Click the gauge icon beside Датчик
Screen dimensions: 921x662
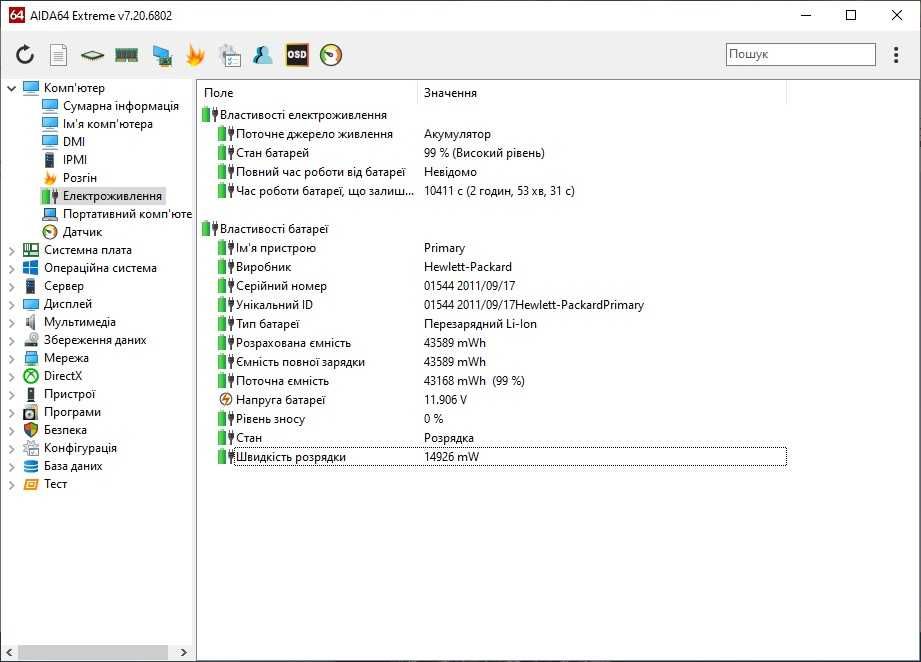pyautogui.click(x=51, y=232)
